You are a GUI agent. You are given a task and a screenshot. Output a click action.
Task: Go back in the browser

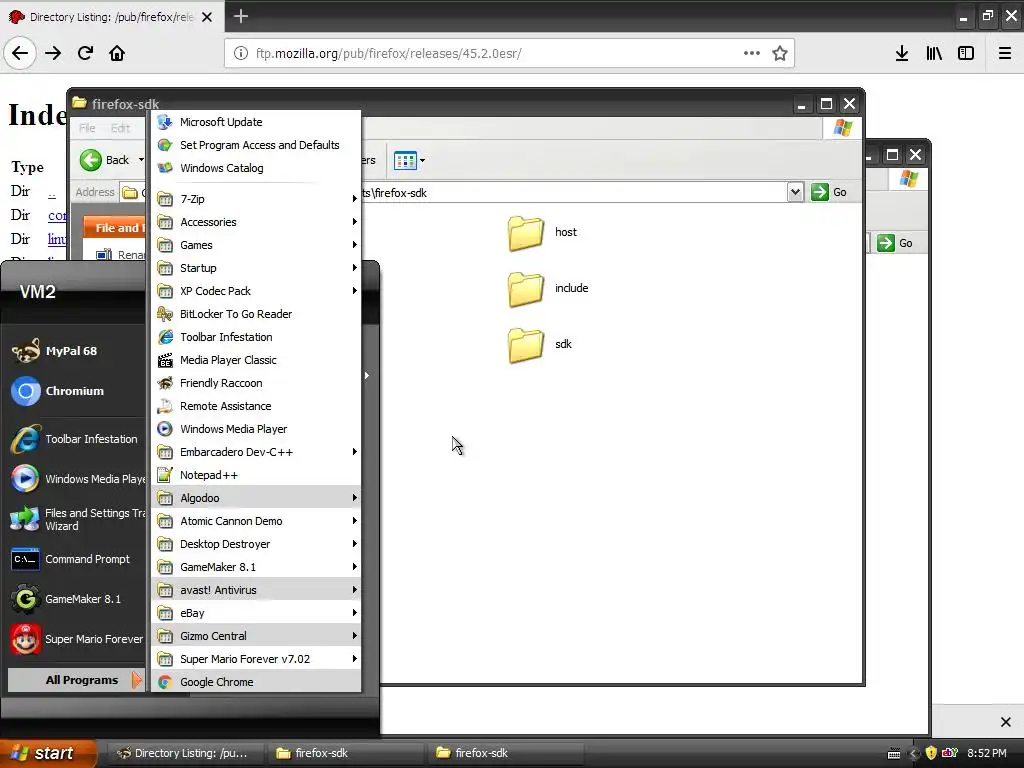click(20, 54)
